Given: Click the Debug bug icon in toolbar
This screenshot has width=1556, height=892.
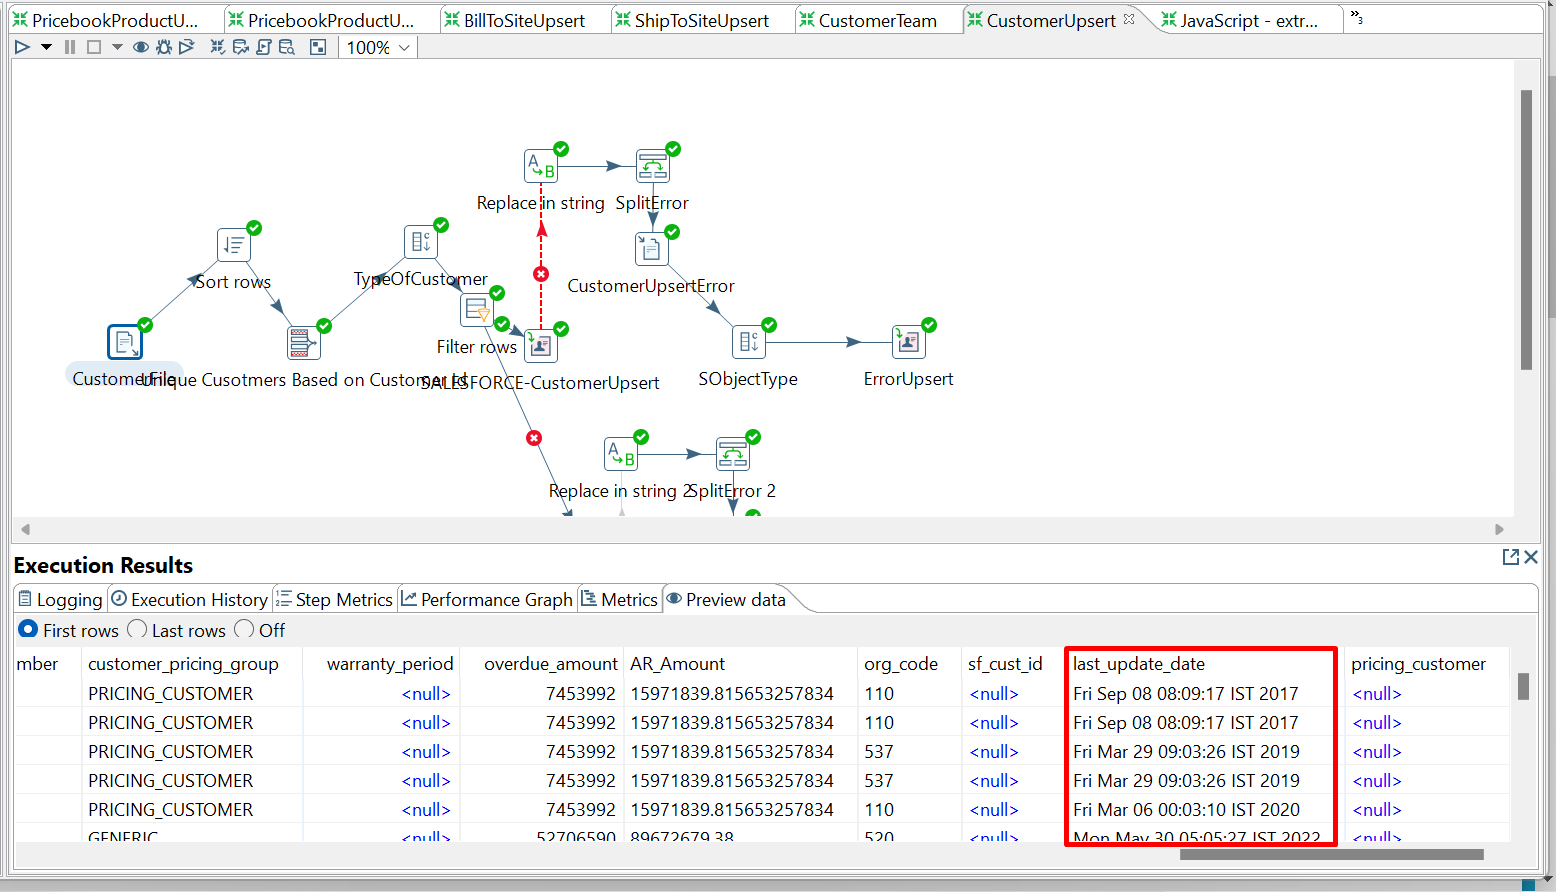Looking at the screenshot, I should (164, 47).
